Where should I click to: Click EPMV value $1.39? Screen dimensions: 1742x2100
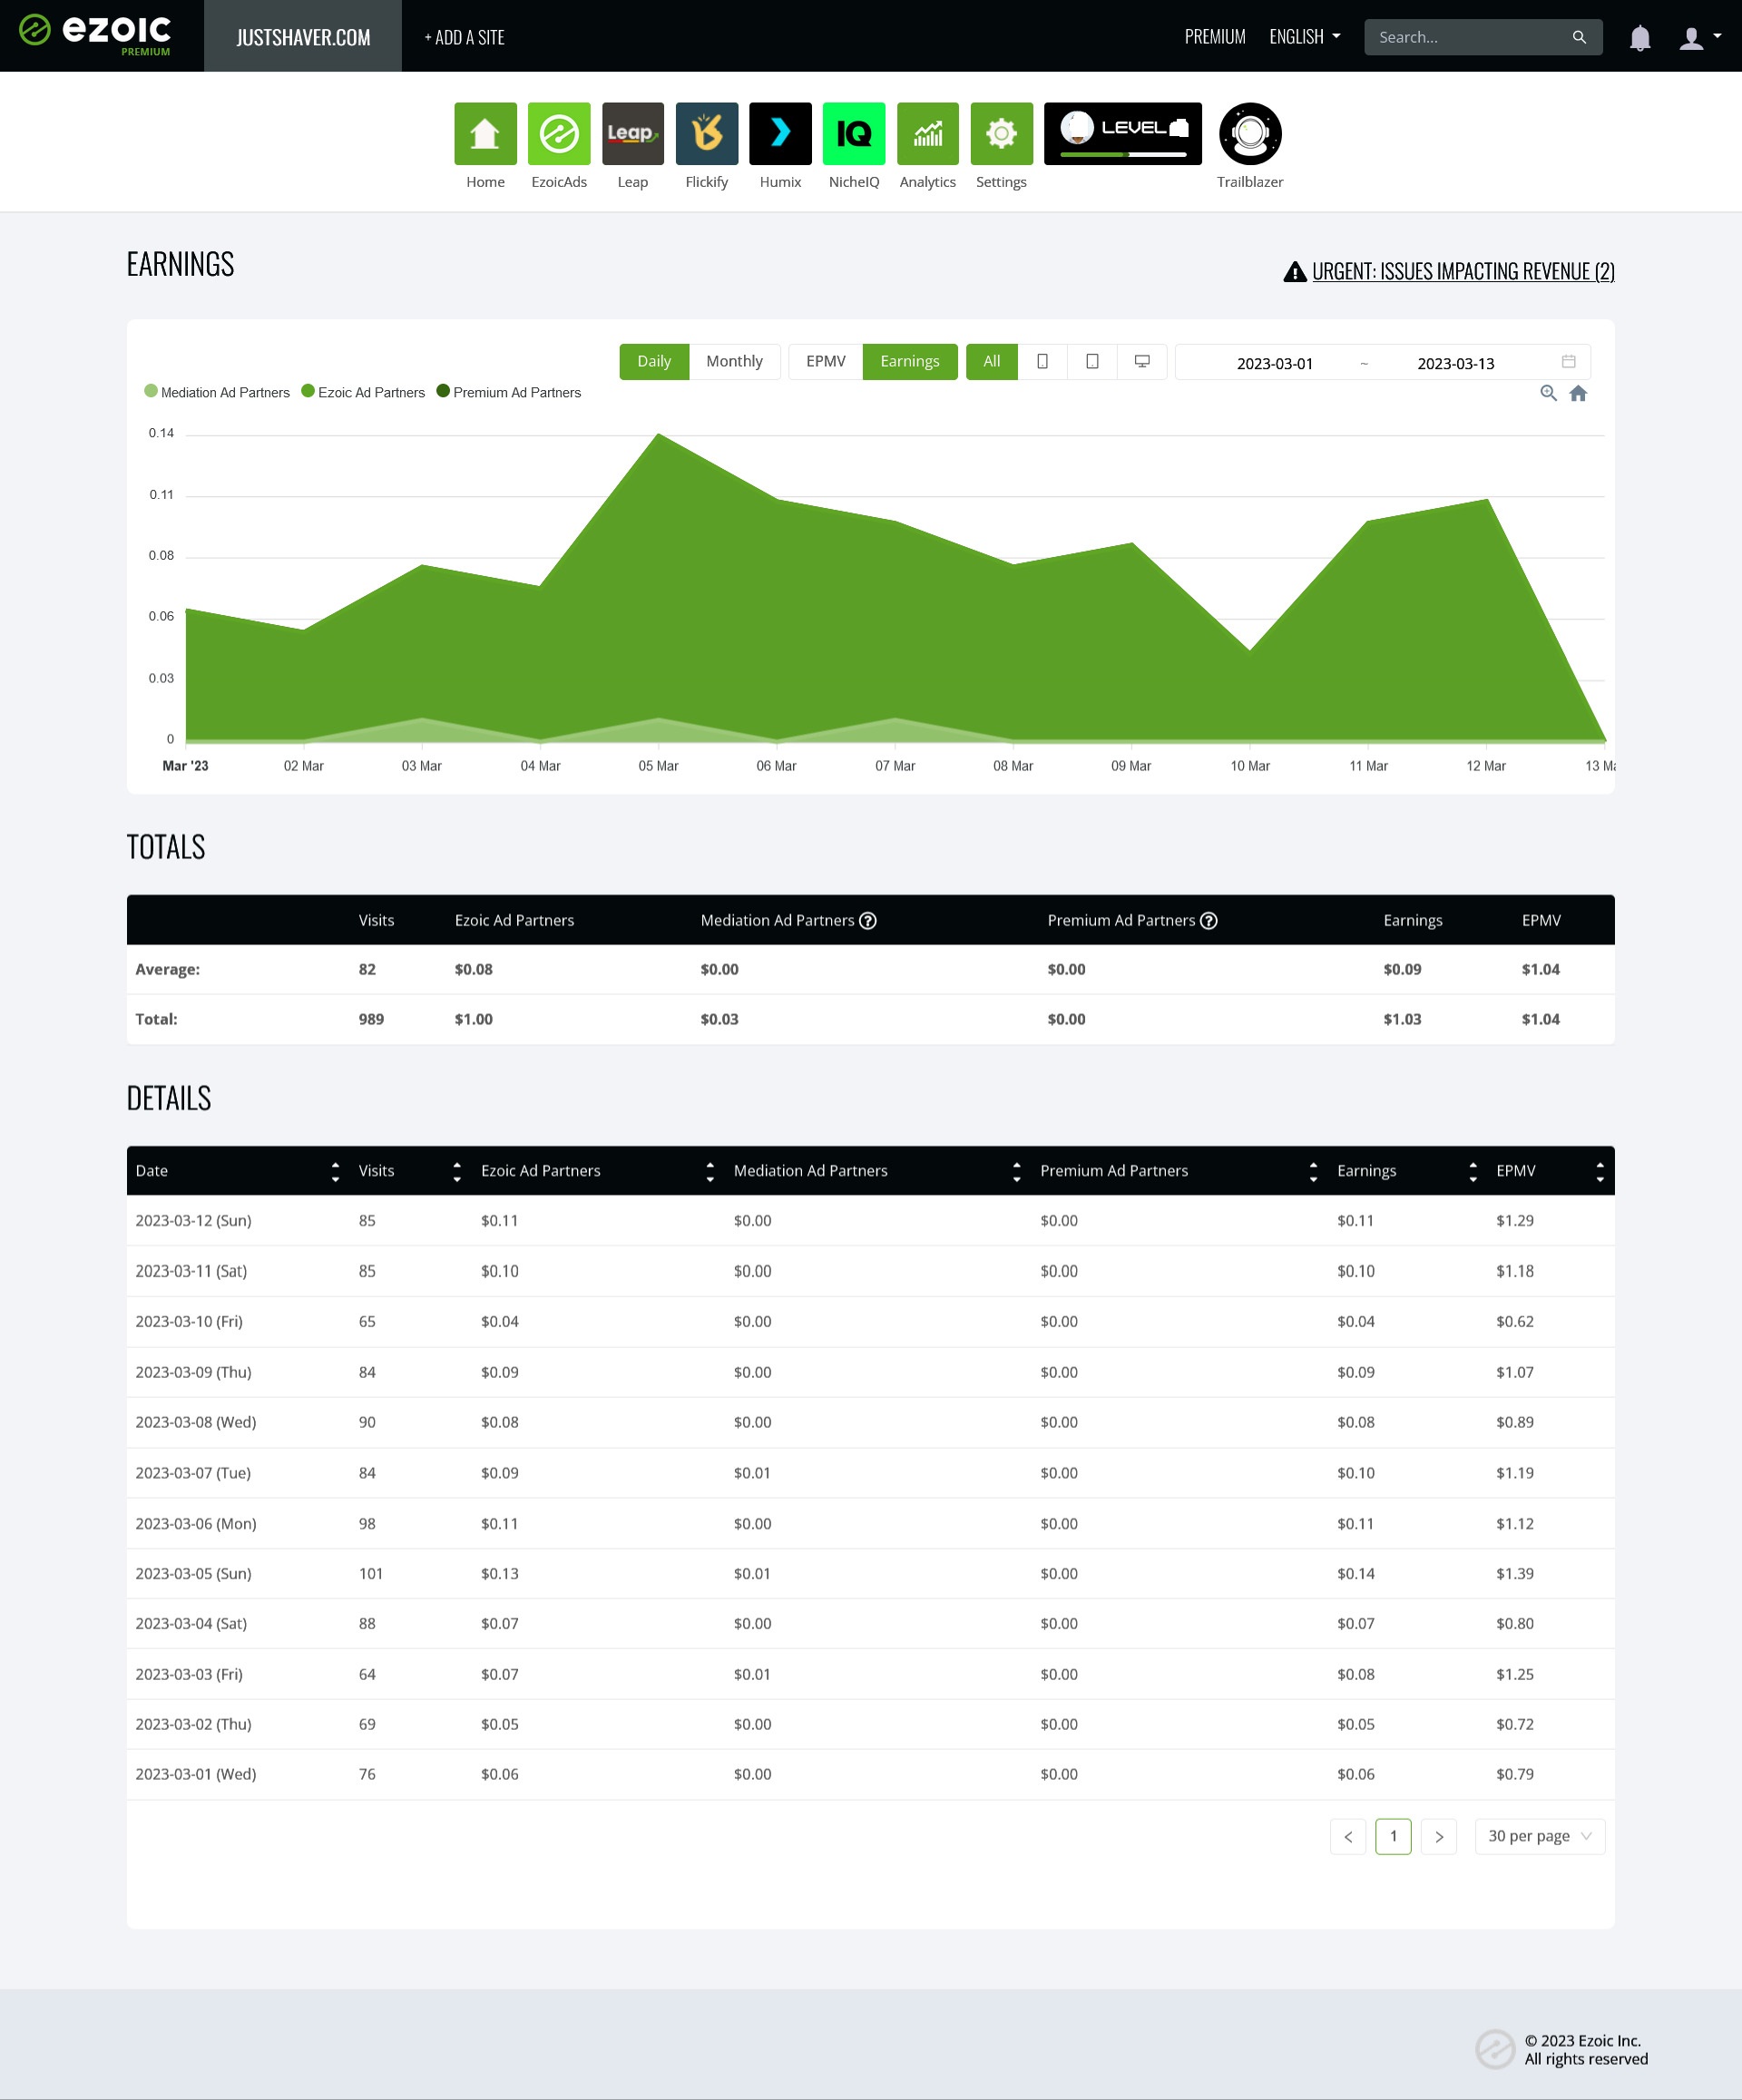(1514, 1573)
